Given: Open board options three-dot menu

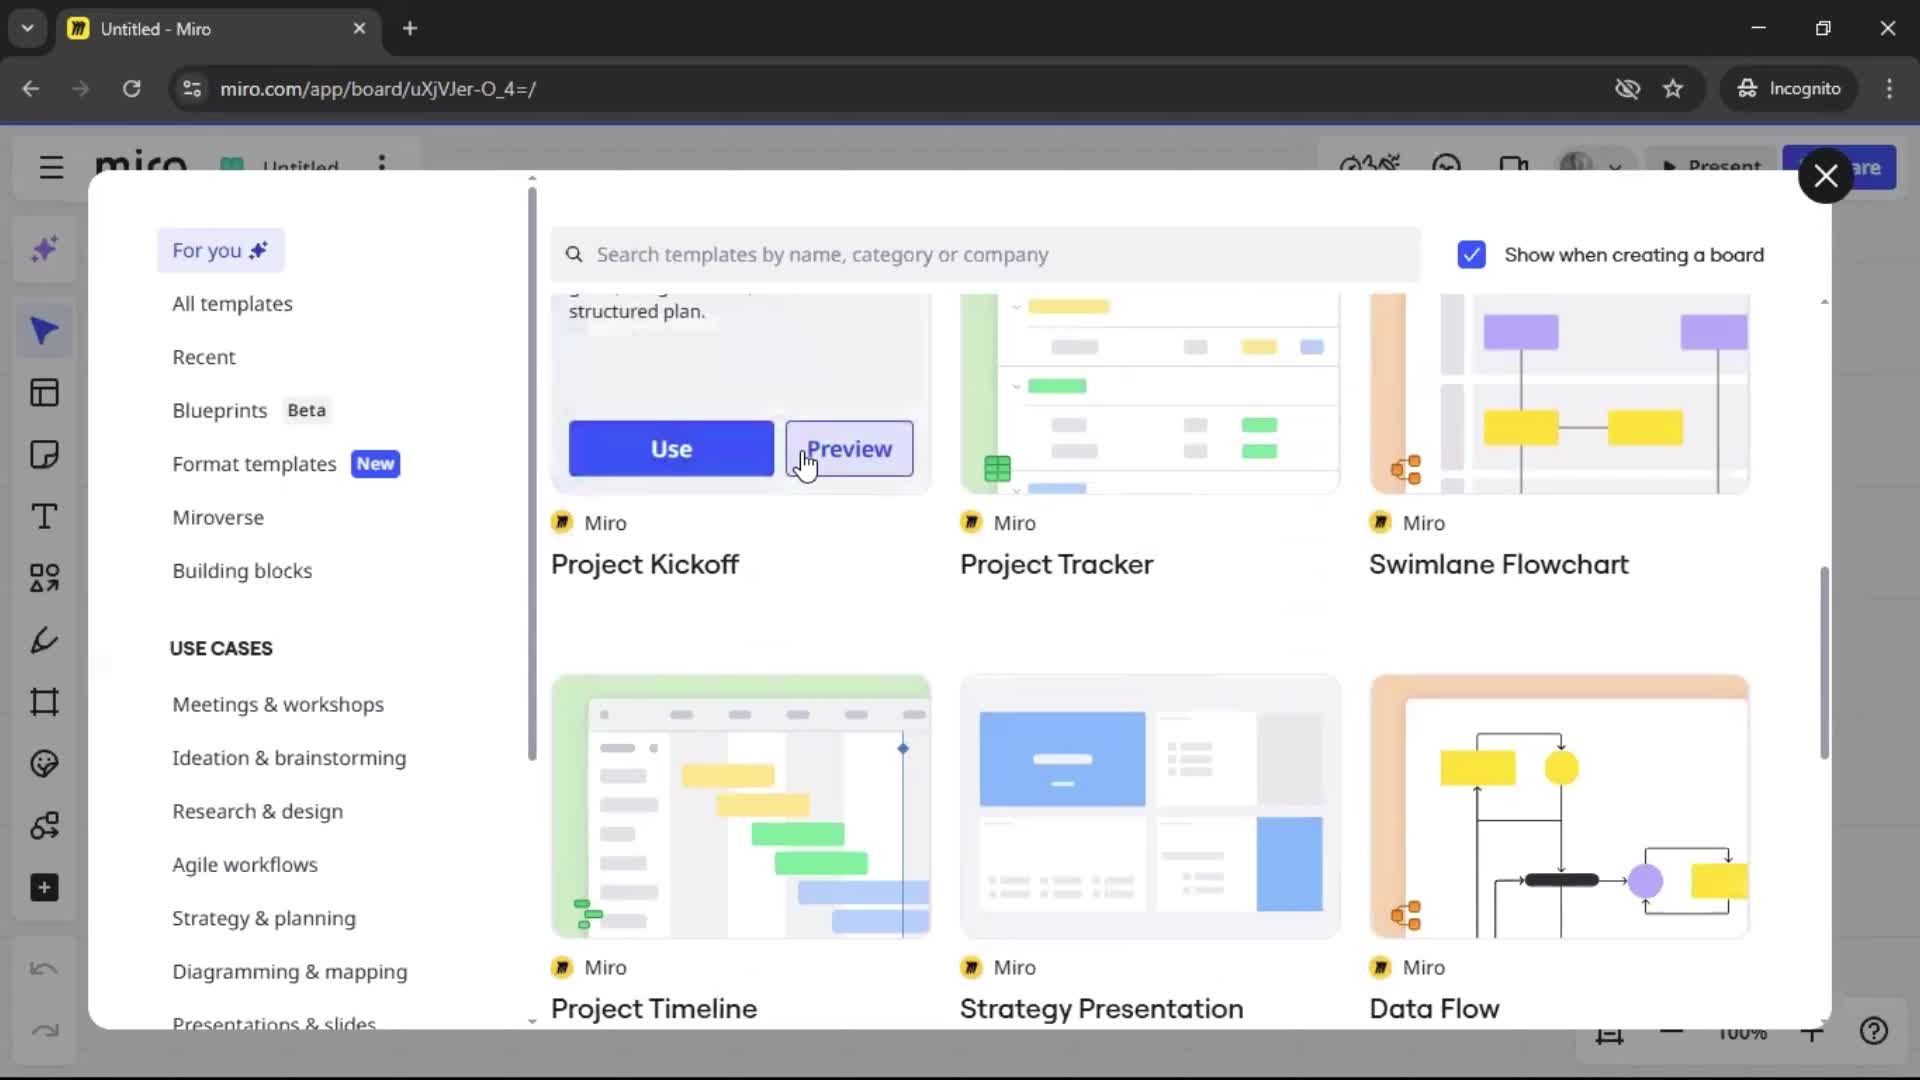Looking at the screenshot, I should (382, 163).
